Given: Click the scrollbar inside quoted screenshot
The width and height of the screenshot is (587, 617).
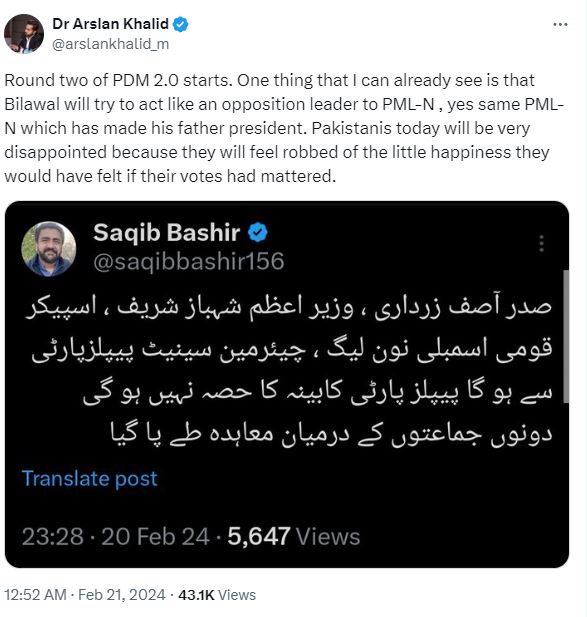Looking at the screenshot, I should tap(566, 336).
